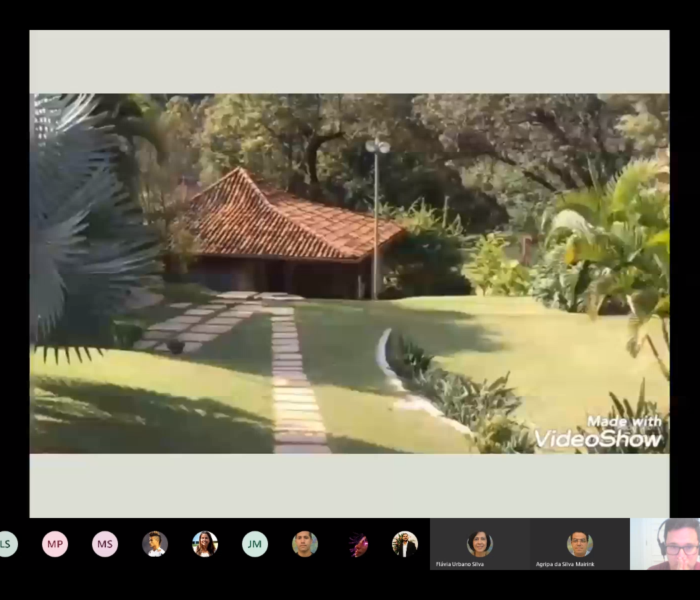Click the gray bar below the video
700x600 pixels.
click(x=349, y=485)
